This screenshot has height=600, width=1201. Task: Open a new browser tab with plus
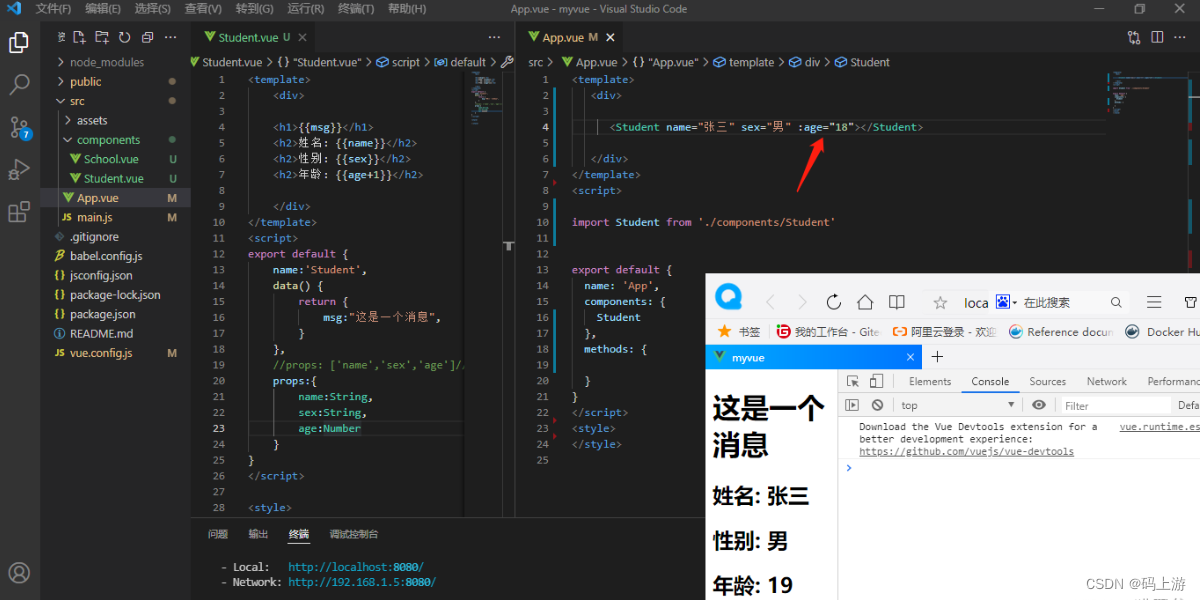coord(937,357)
